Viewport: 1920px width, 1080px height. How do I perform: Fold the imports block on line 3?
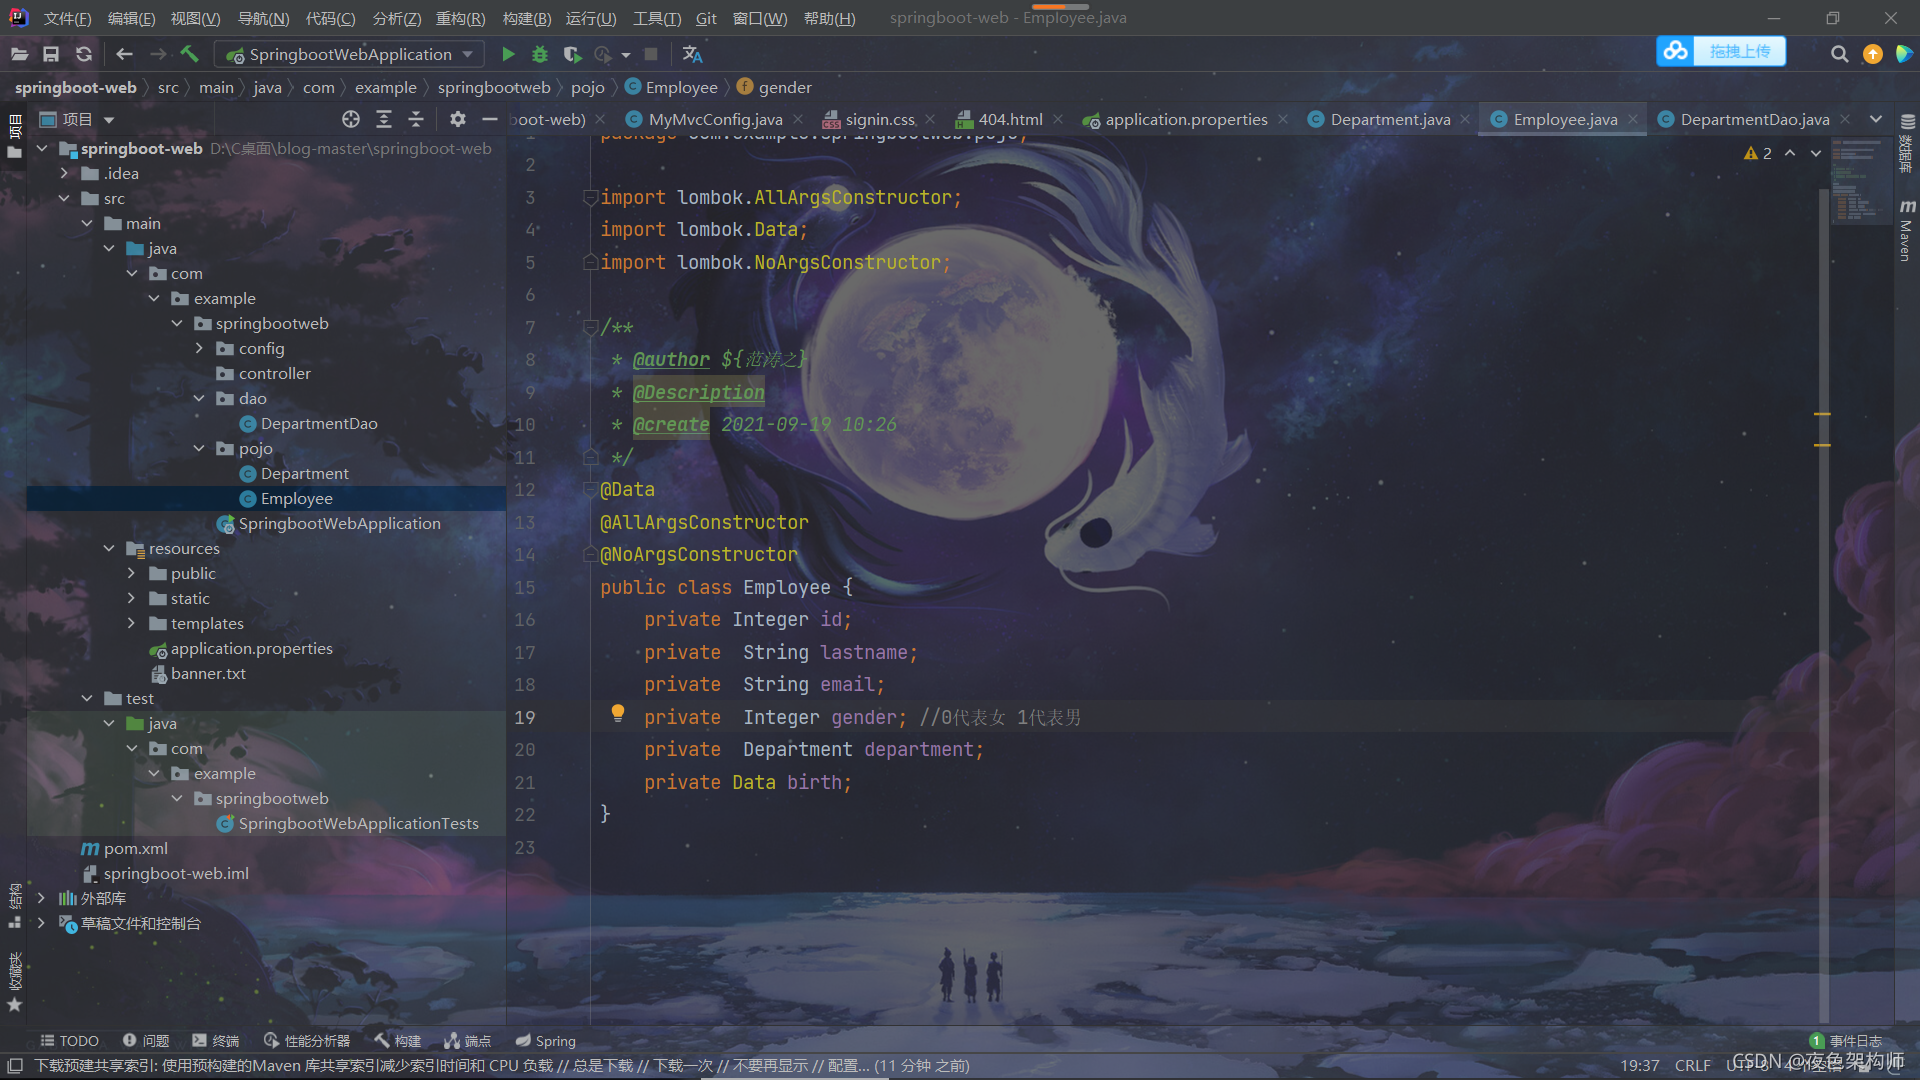[x=591, y=197]
